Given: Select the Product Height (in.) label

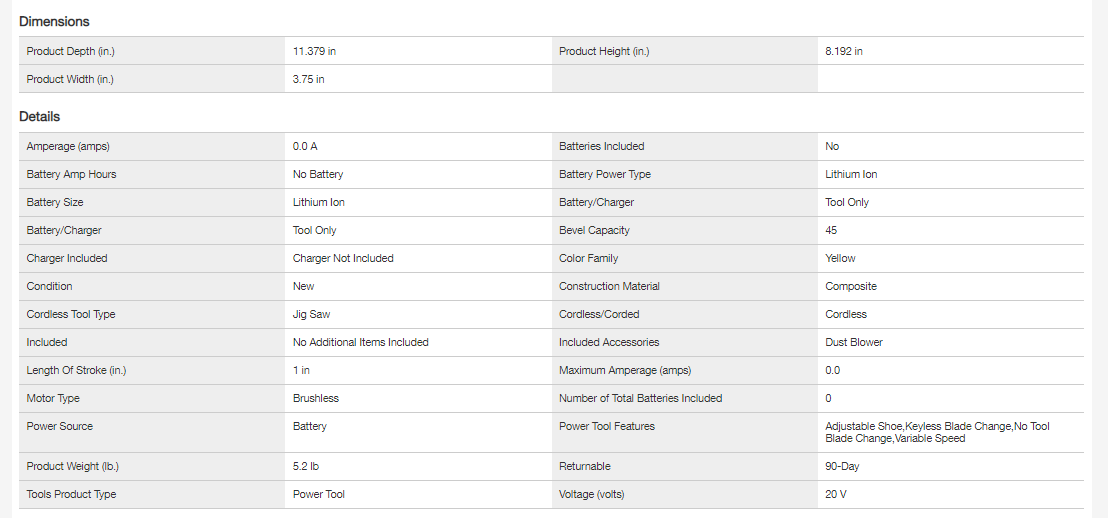Looking at the screenshot, I should pos(604,51).
